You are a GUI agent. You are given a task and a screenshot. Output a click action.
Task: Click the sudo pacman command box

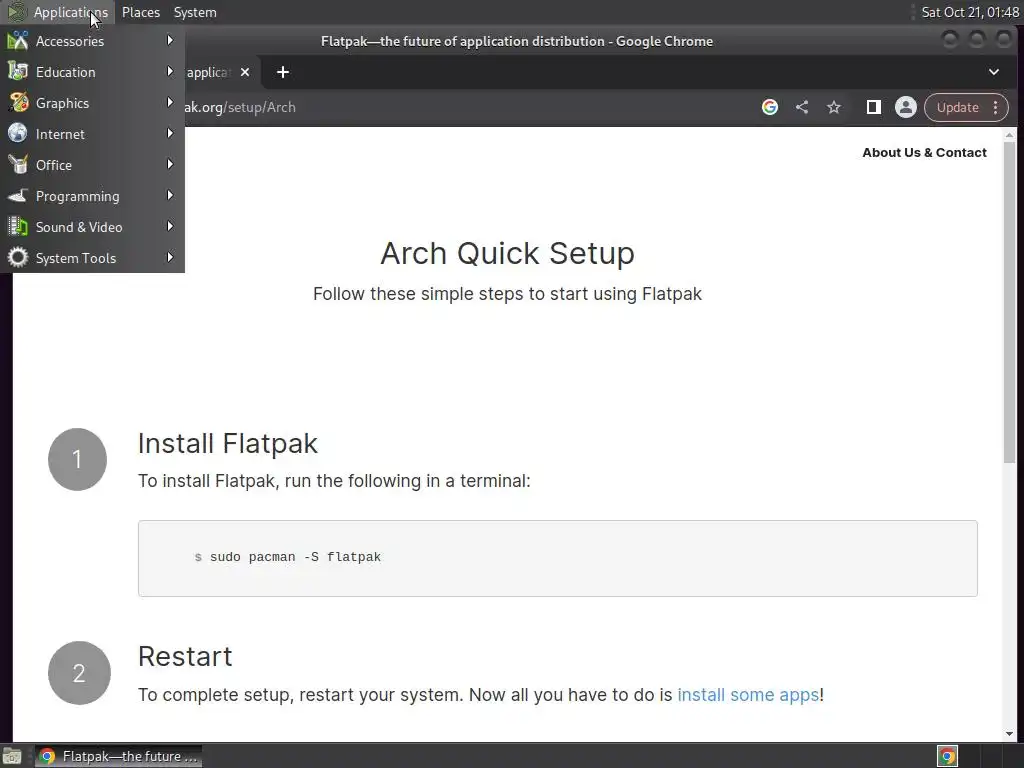click(558, 558)
